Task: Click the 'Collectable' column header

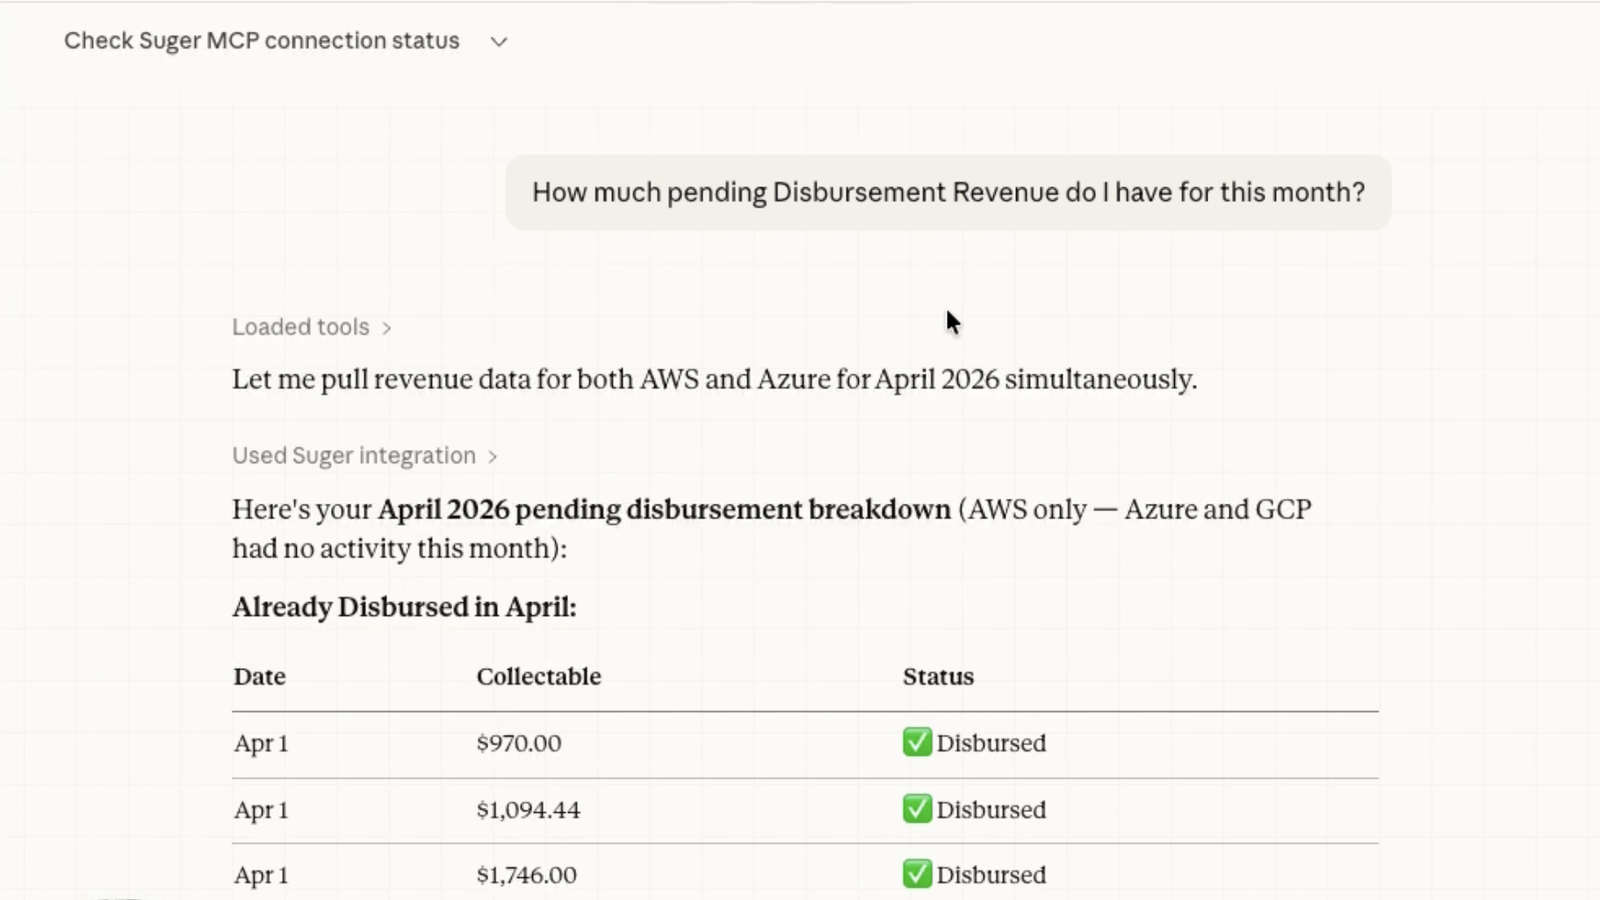Action: (x=539, y=677)
